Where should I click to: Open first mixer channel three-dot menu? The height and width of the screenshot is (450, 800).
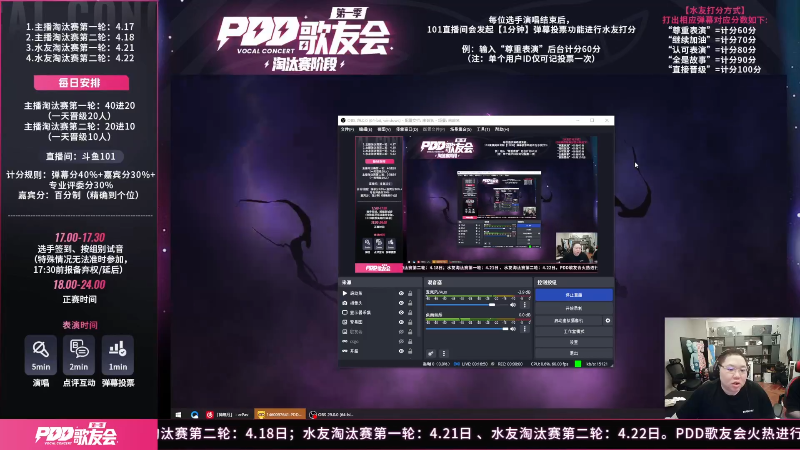click(x=525, y=305)
